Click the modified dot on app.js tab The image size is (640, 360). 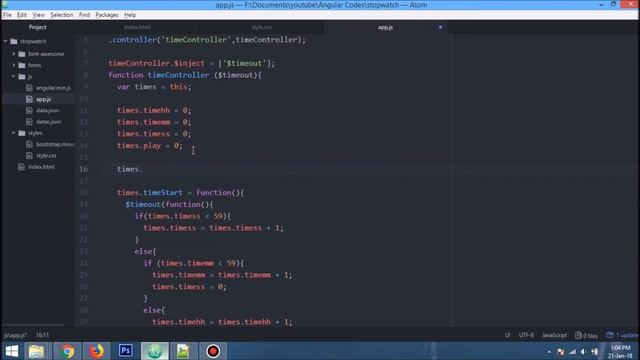click(440, 27)
